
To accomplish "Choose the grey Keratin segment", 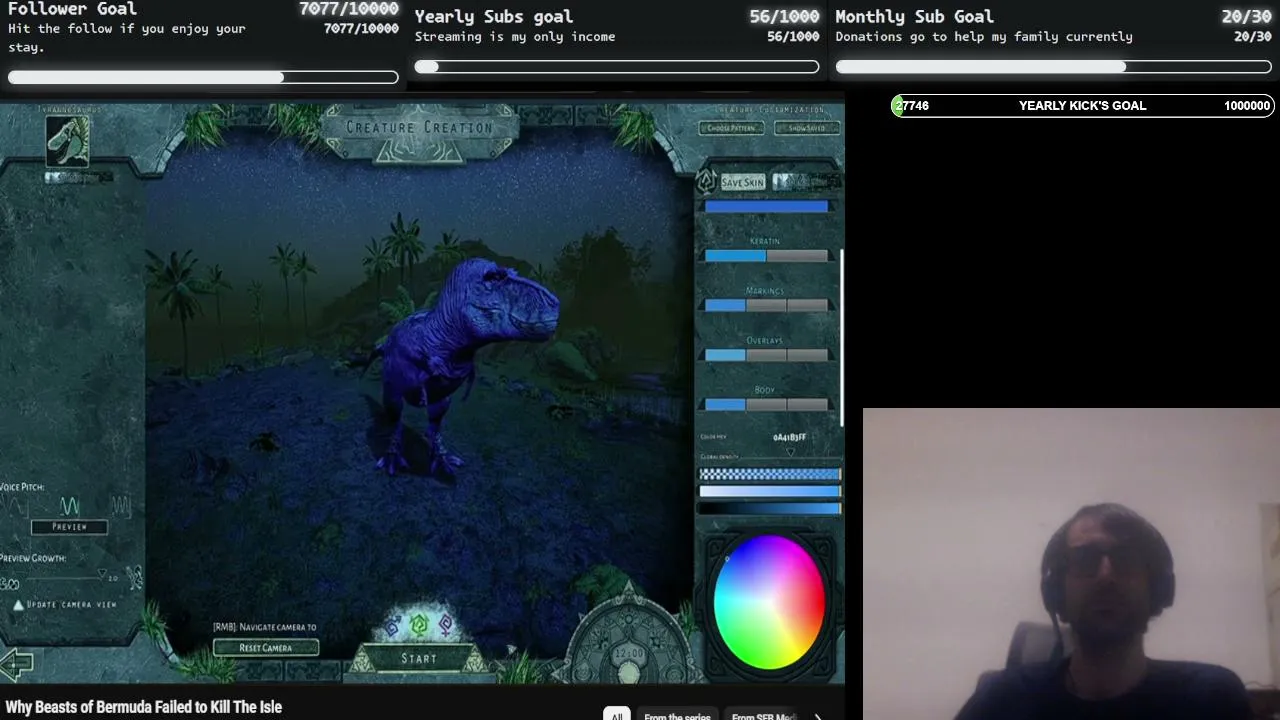I will [x=798, y=256].
